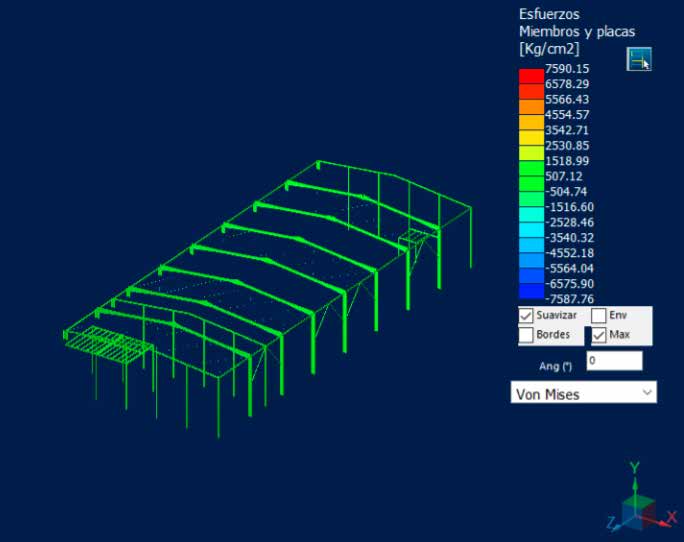Click the Ang (°) input field

pyautogui.click(x=614, y=361)
